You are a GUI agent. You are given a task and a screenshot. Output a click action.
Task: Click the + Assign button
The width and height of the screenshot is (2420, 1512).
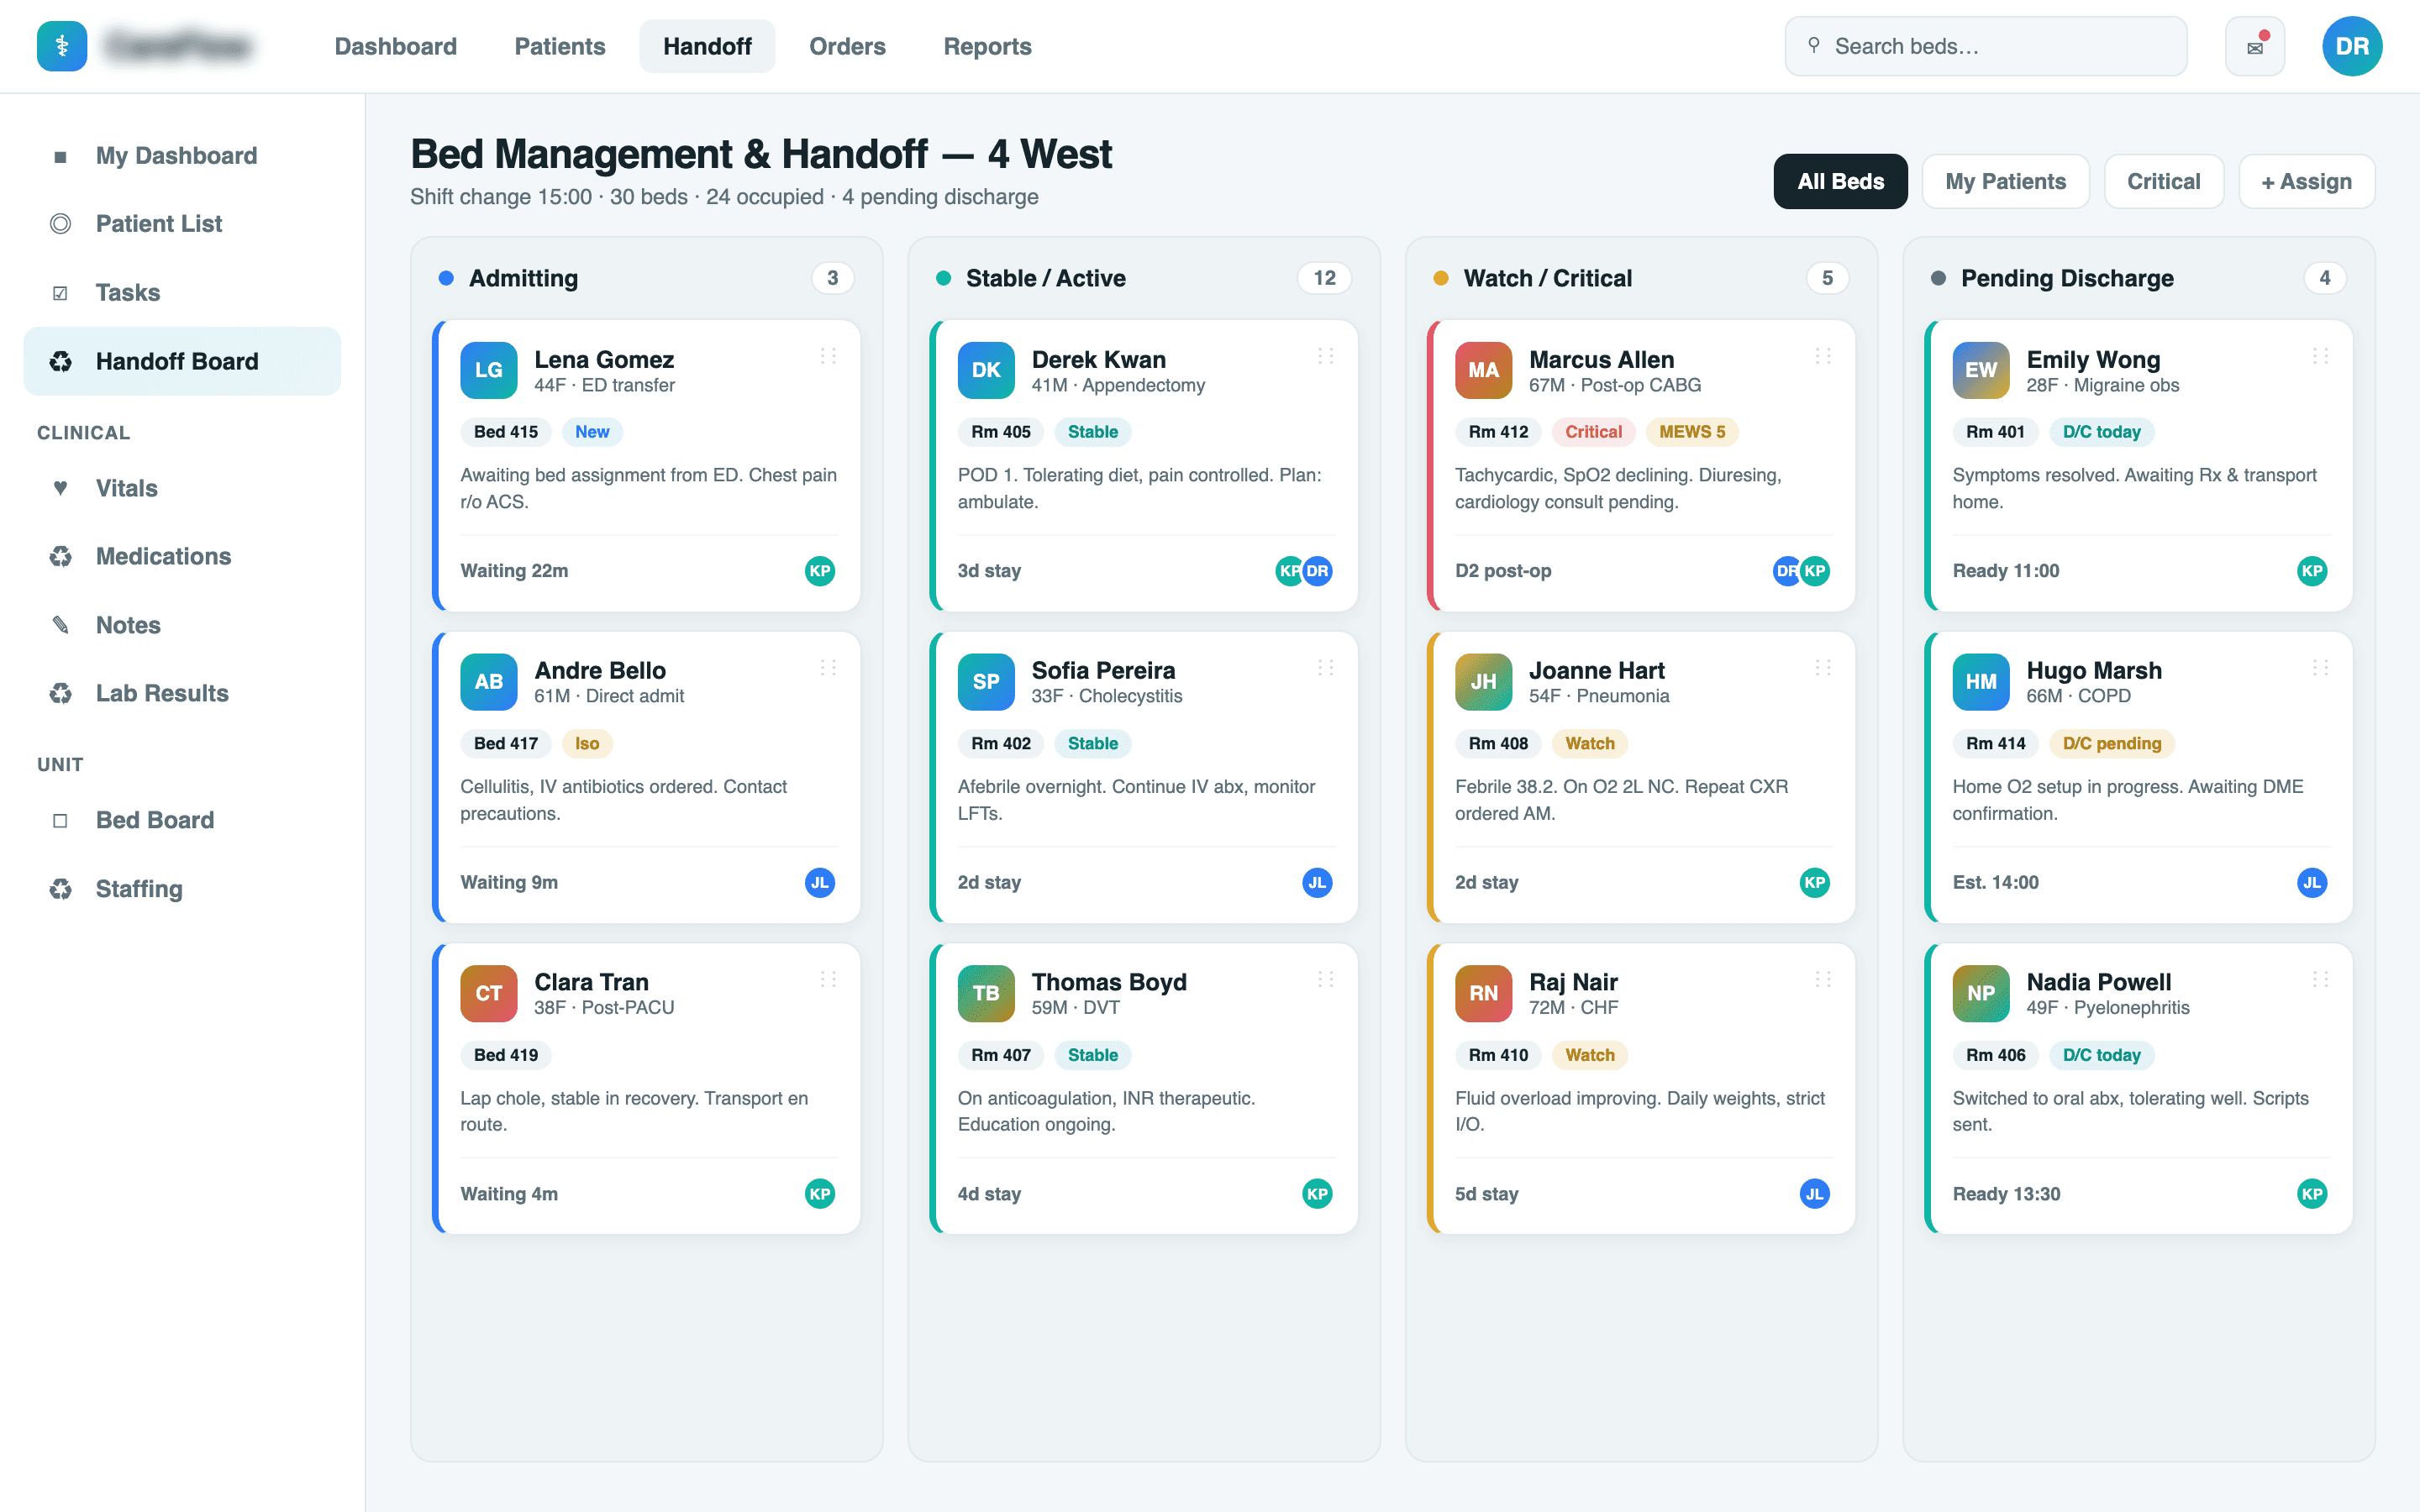2306,181
